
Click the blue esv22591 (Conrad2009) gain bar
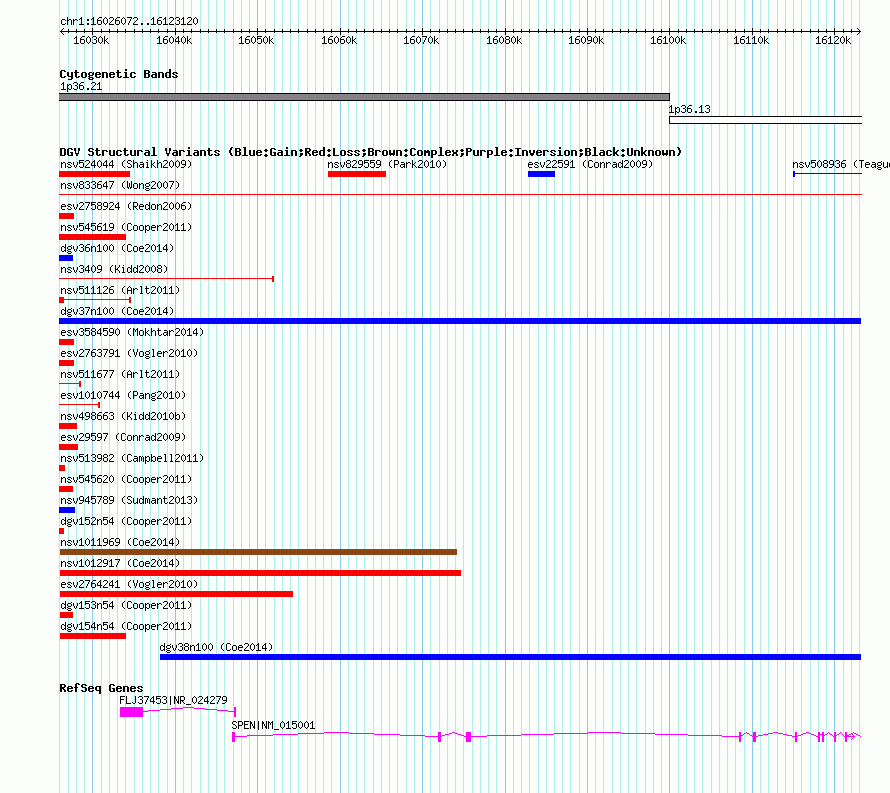(541, 174)
